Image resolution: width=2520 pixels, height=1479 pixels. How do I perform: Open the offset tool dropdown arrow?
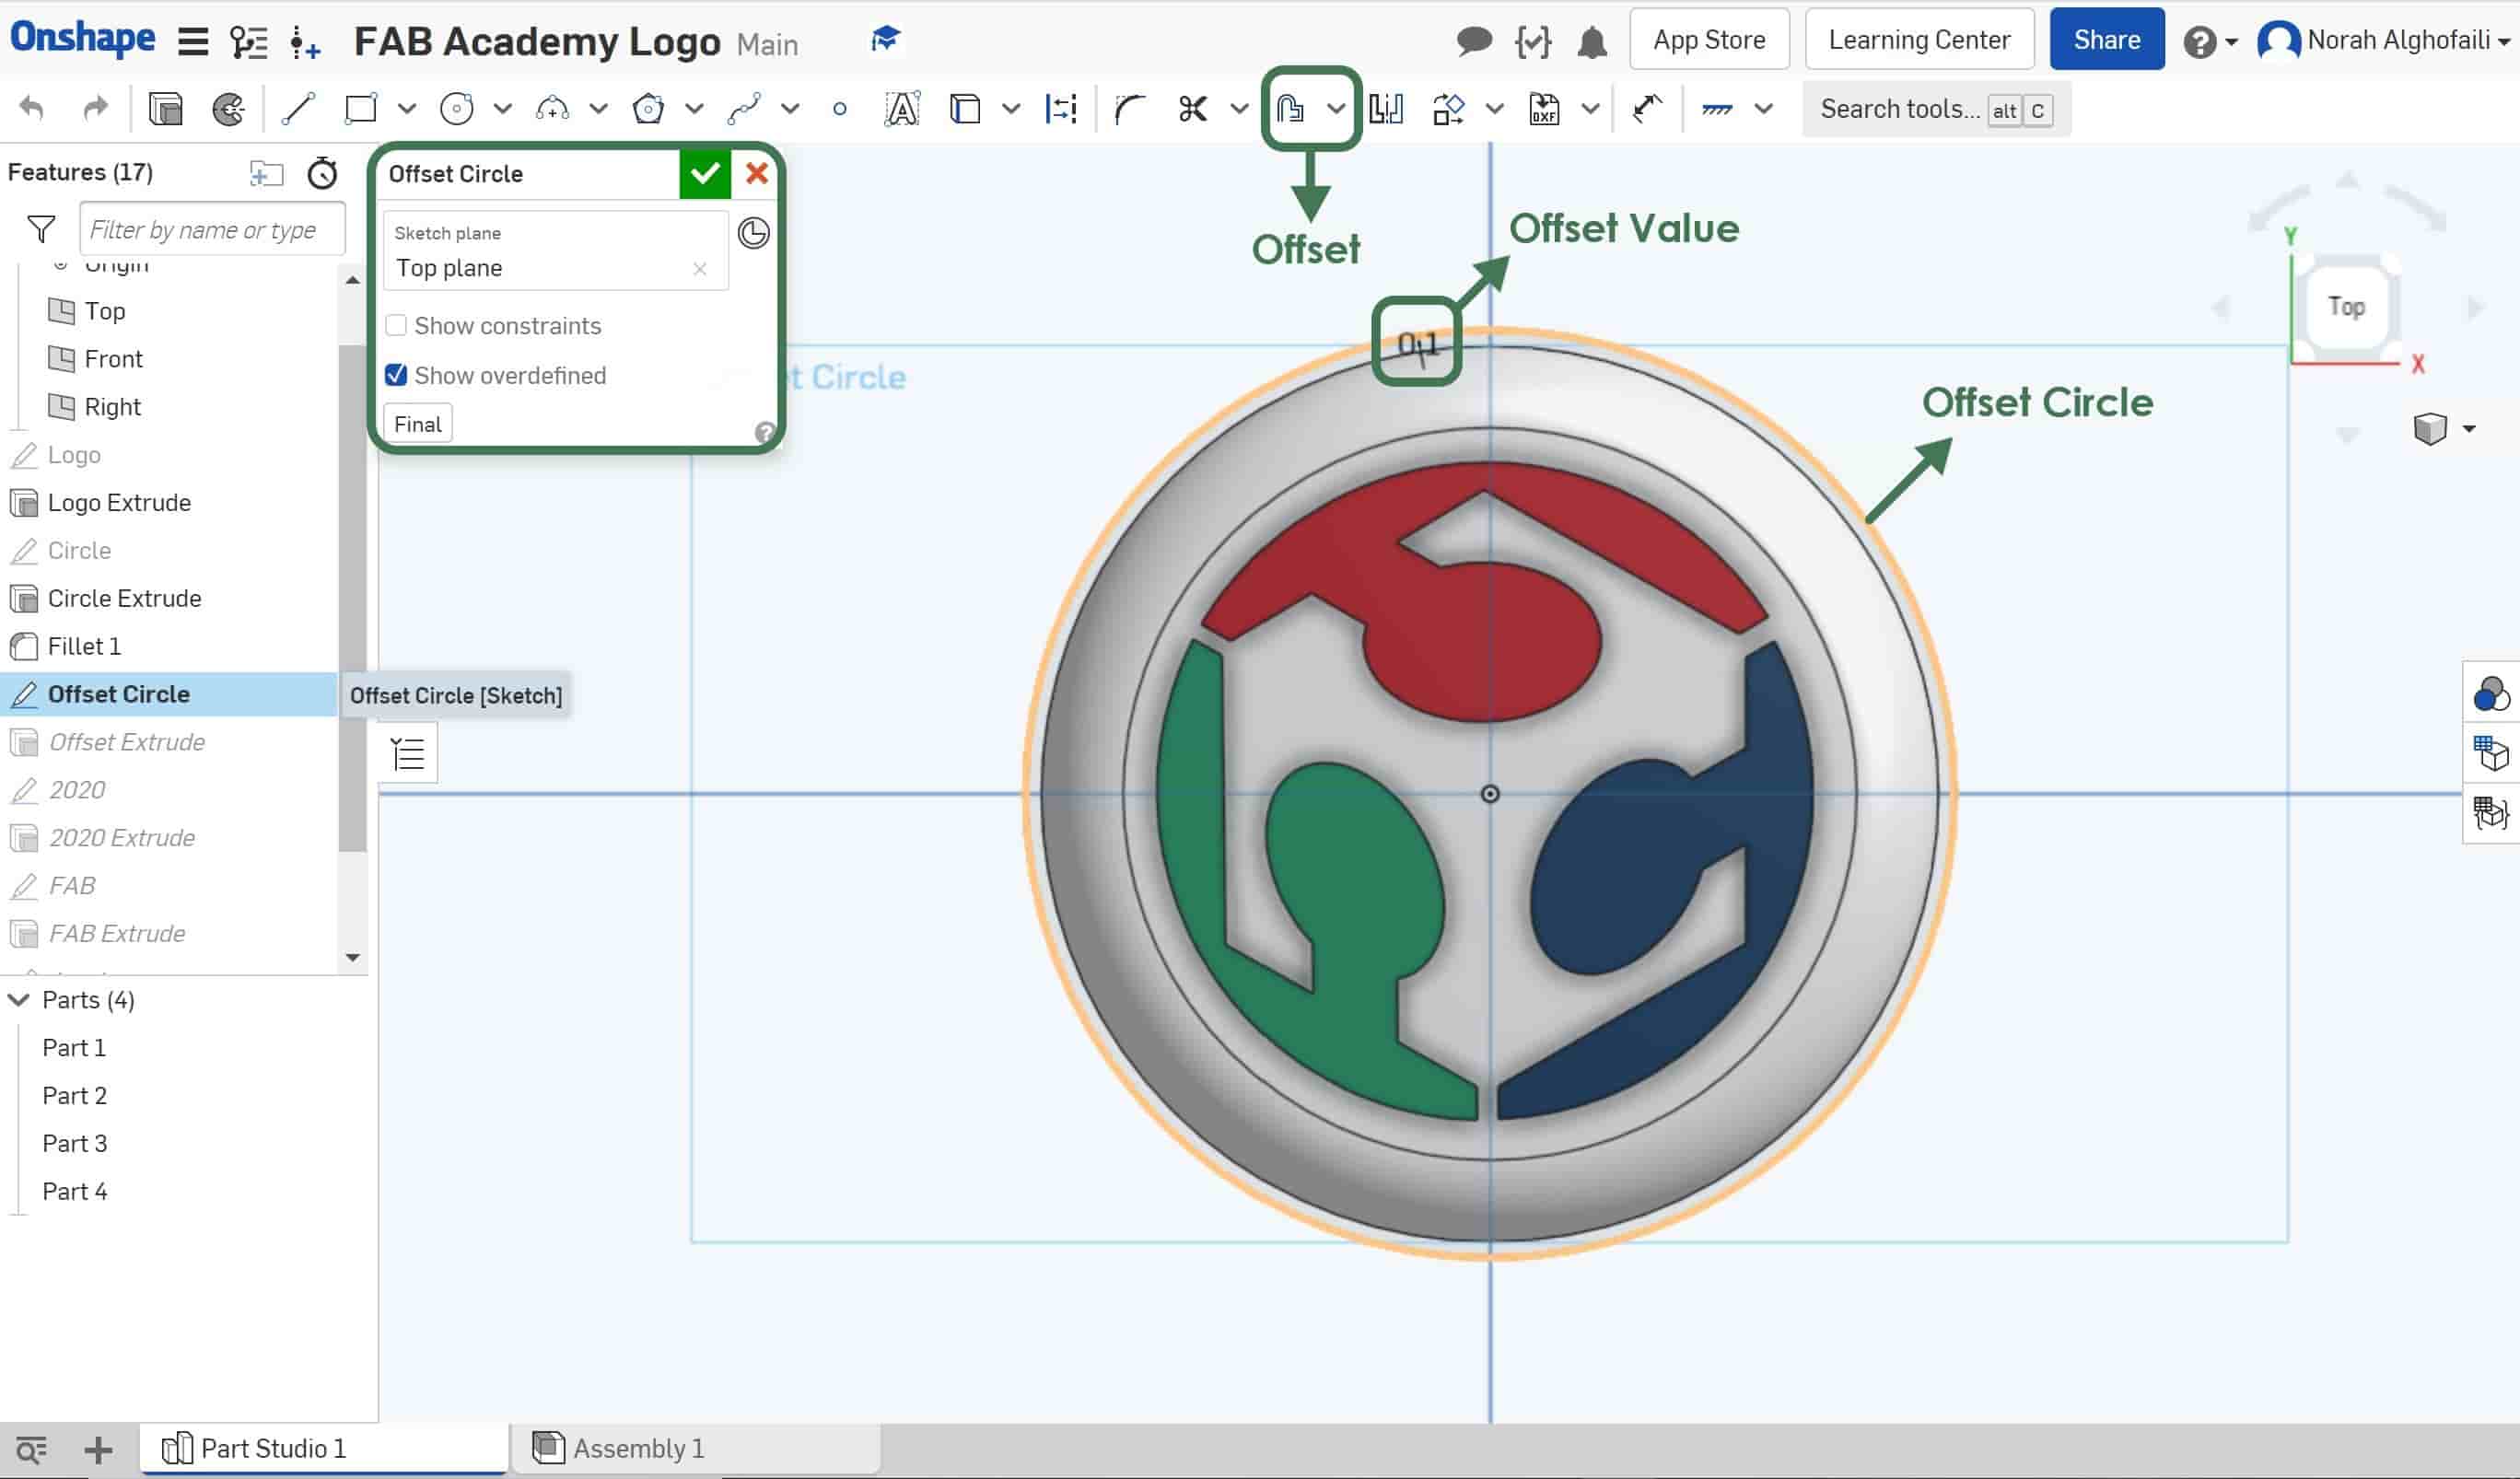click(1336, 108)
